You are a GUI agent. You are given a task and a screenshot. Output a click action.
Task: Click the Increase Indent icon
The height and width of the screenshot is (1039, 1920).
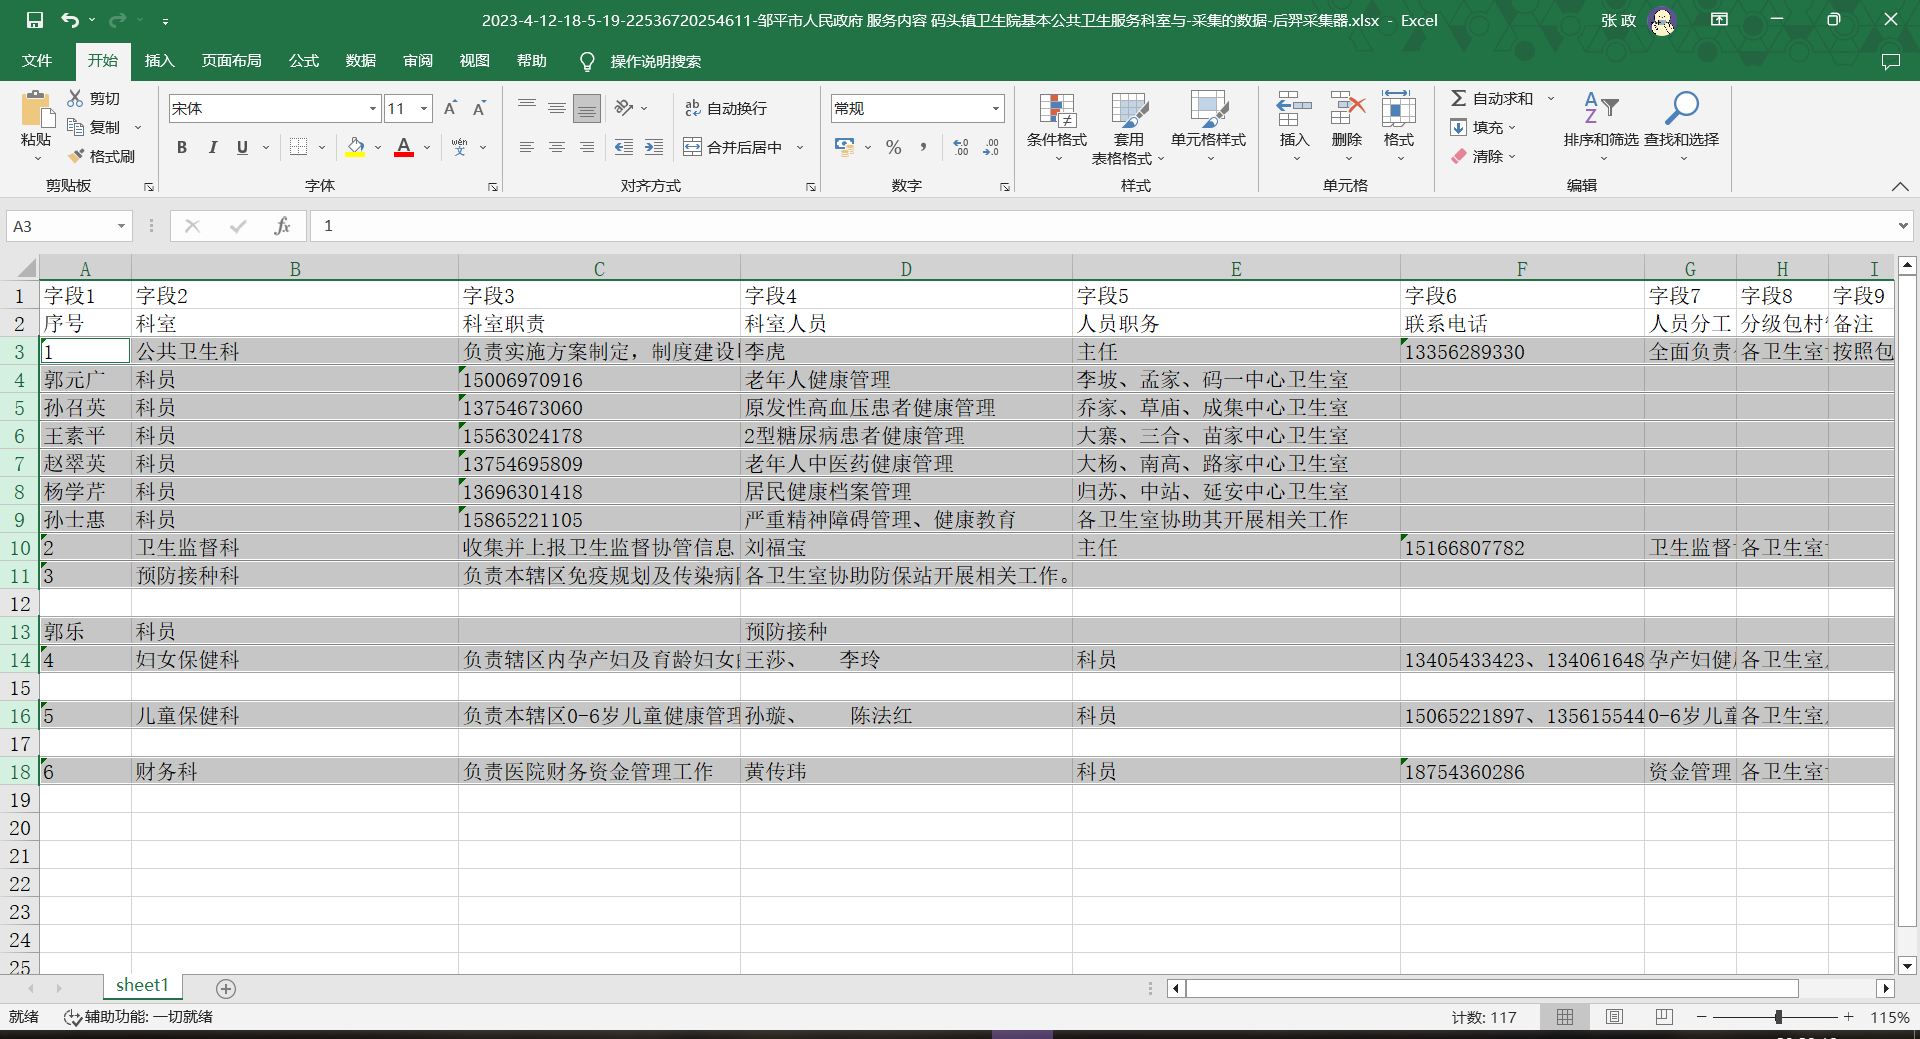pyautogui.click(x=654, y=147)
